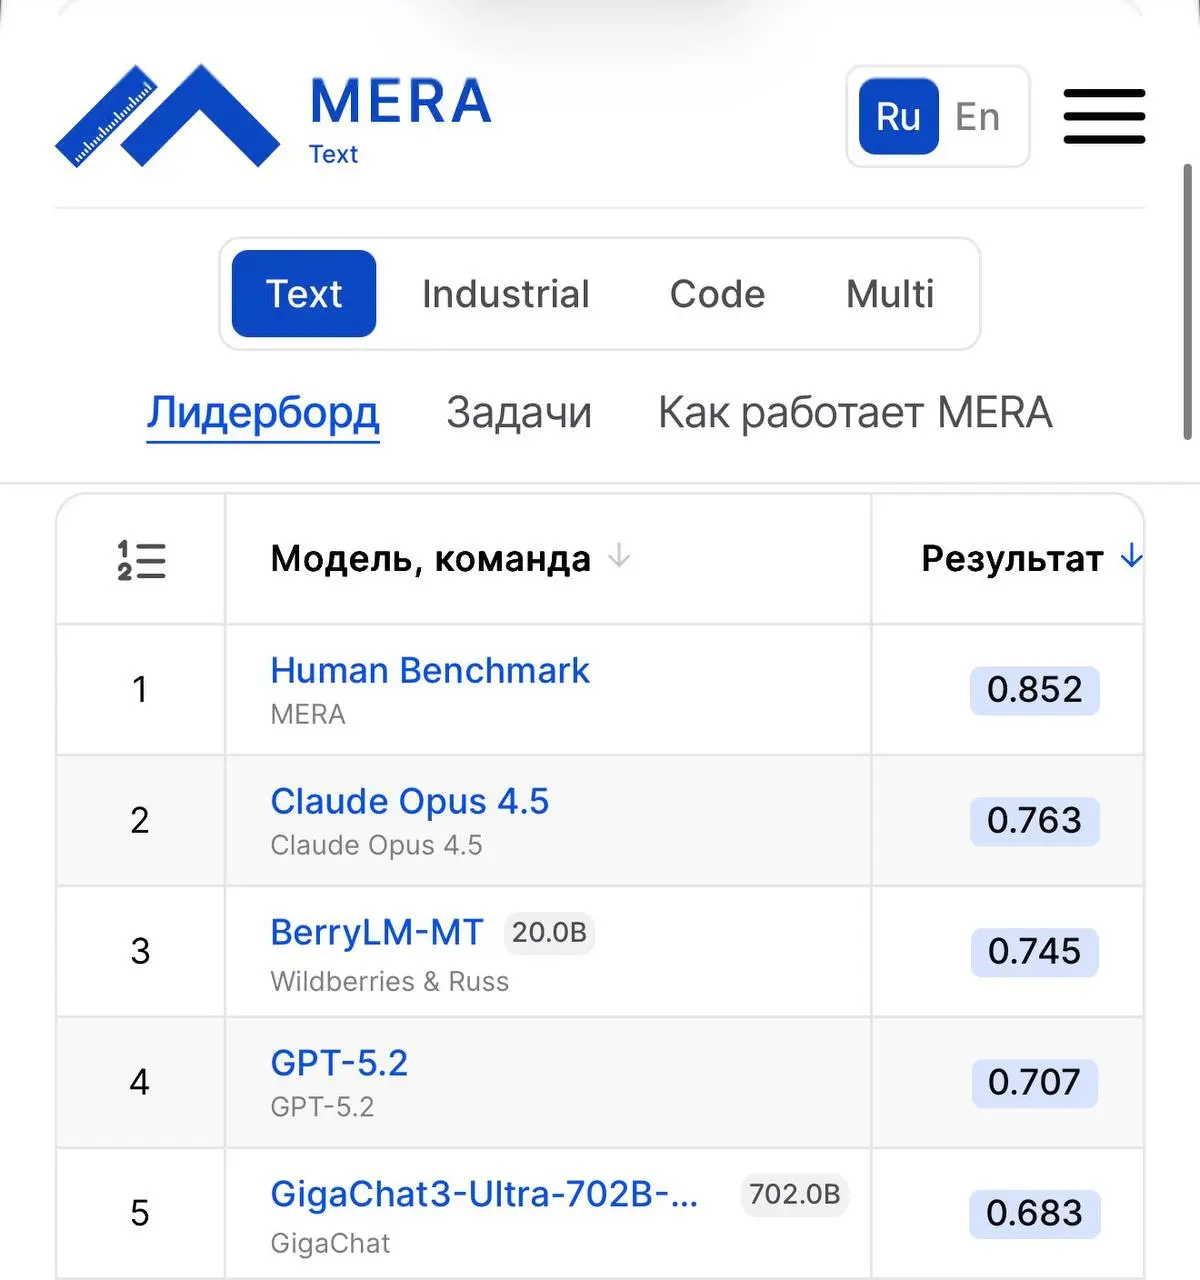Sort by Модель, команда arrow
Viewport: 1200px width, 1280px height.
click(x=619, y=555)
